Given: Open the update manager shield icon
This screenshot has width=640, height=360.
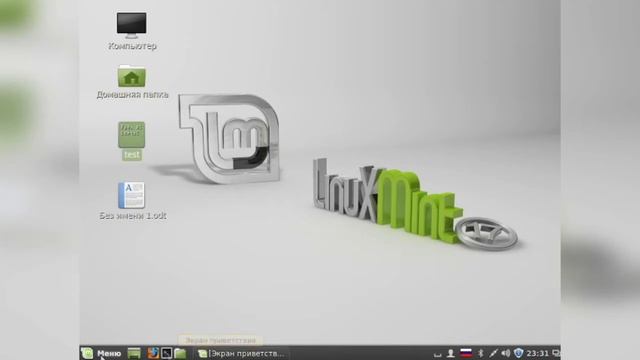Looking at the screenshot, I should pos(518,353).
